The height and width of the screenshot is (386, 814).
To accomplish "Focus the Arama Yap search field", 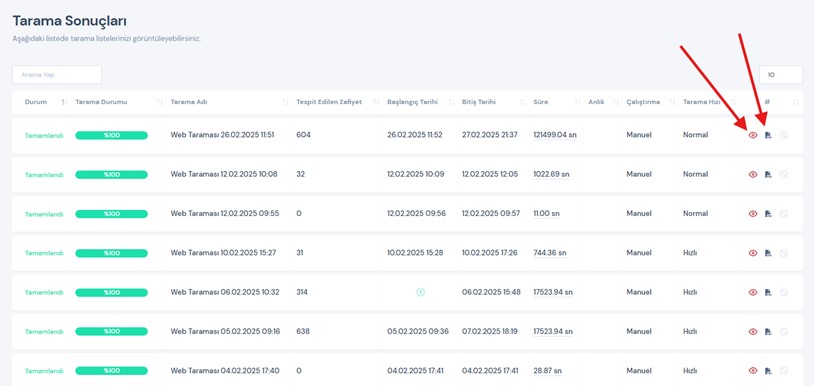I will pyautogui.click(x=57, y=75).
